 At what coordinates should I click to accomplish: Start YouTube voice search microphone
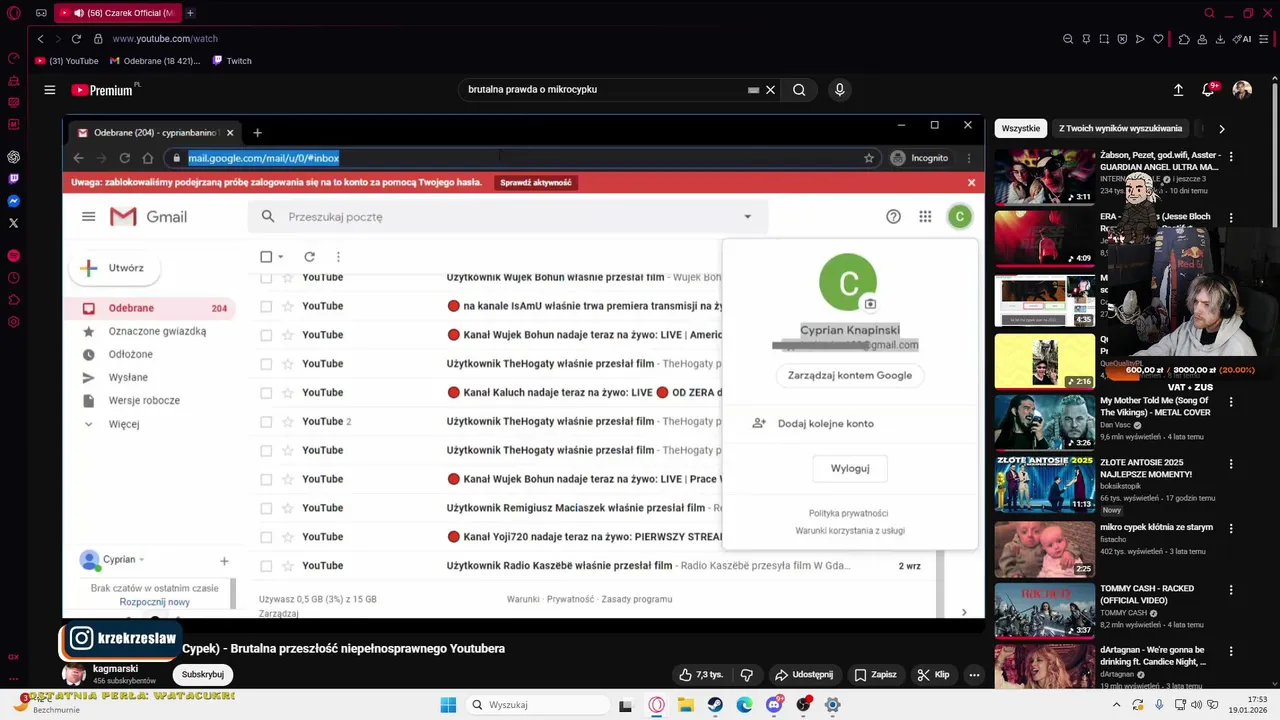pyautogui.click(x=839, y=90)
